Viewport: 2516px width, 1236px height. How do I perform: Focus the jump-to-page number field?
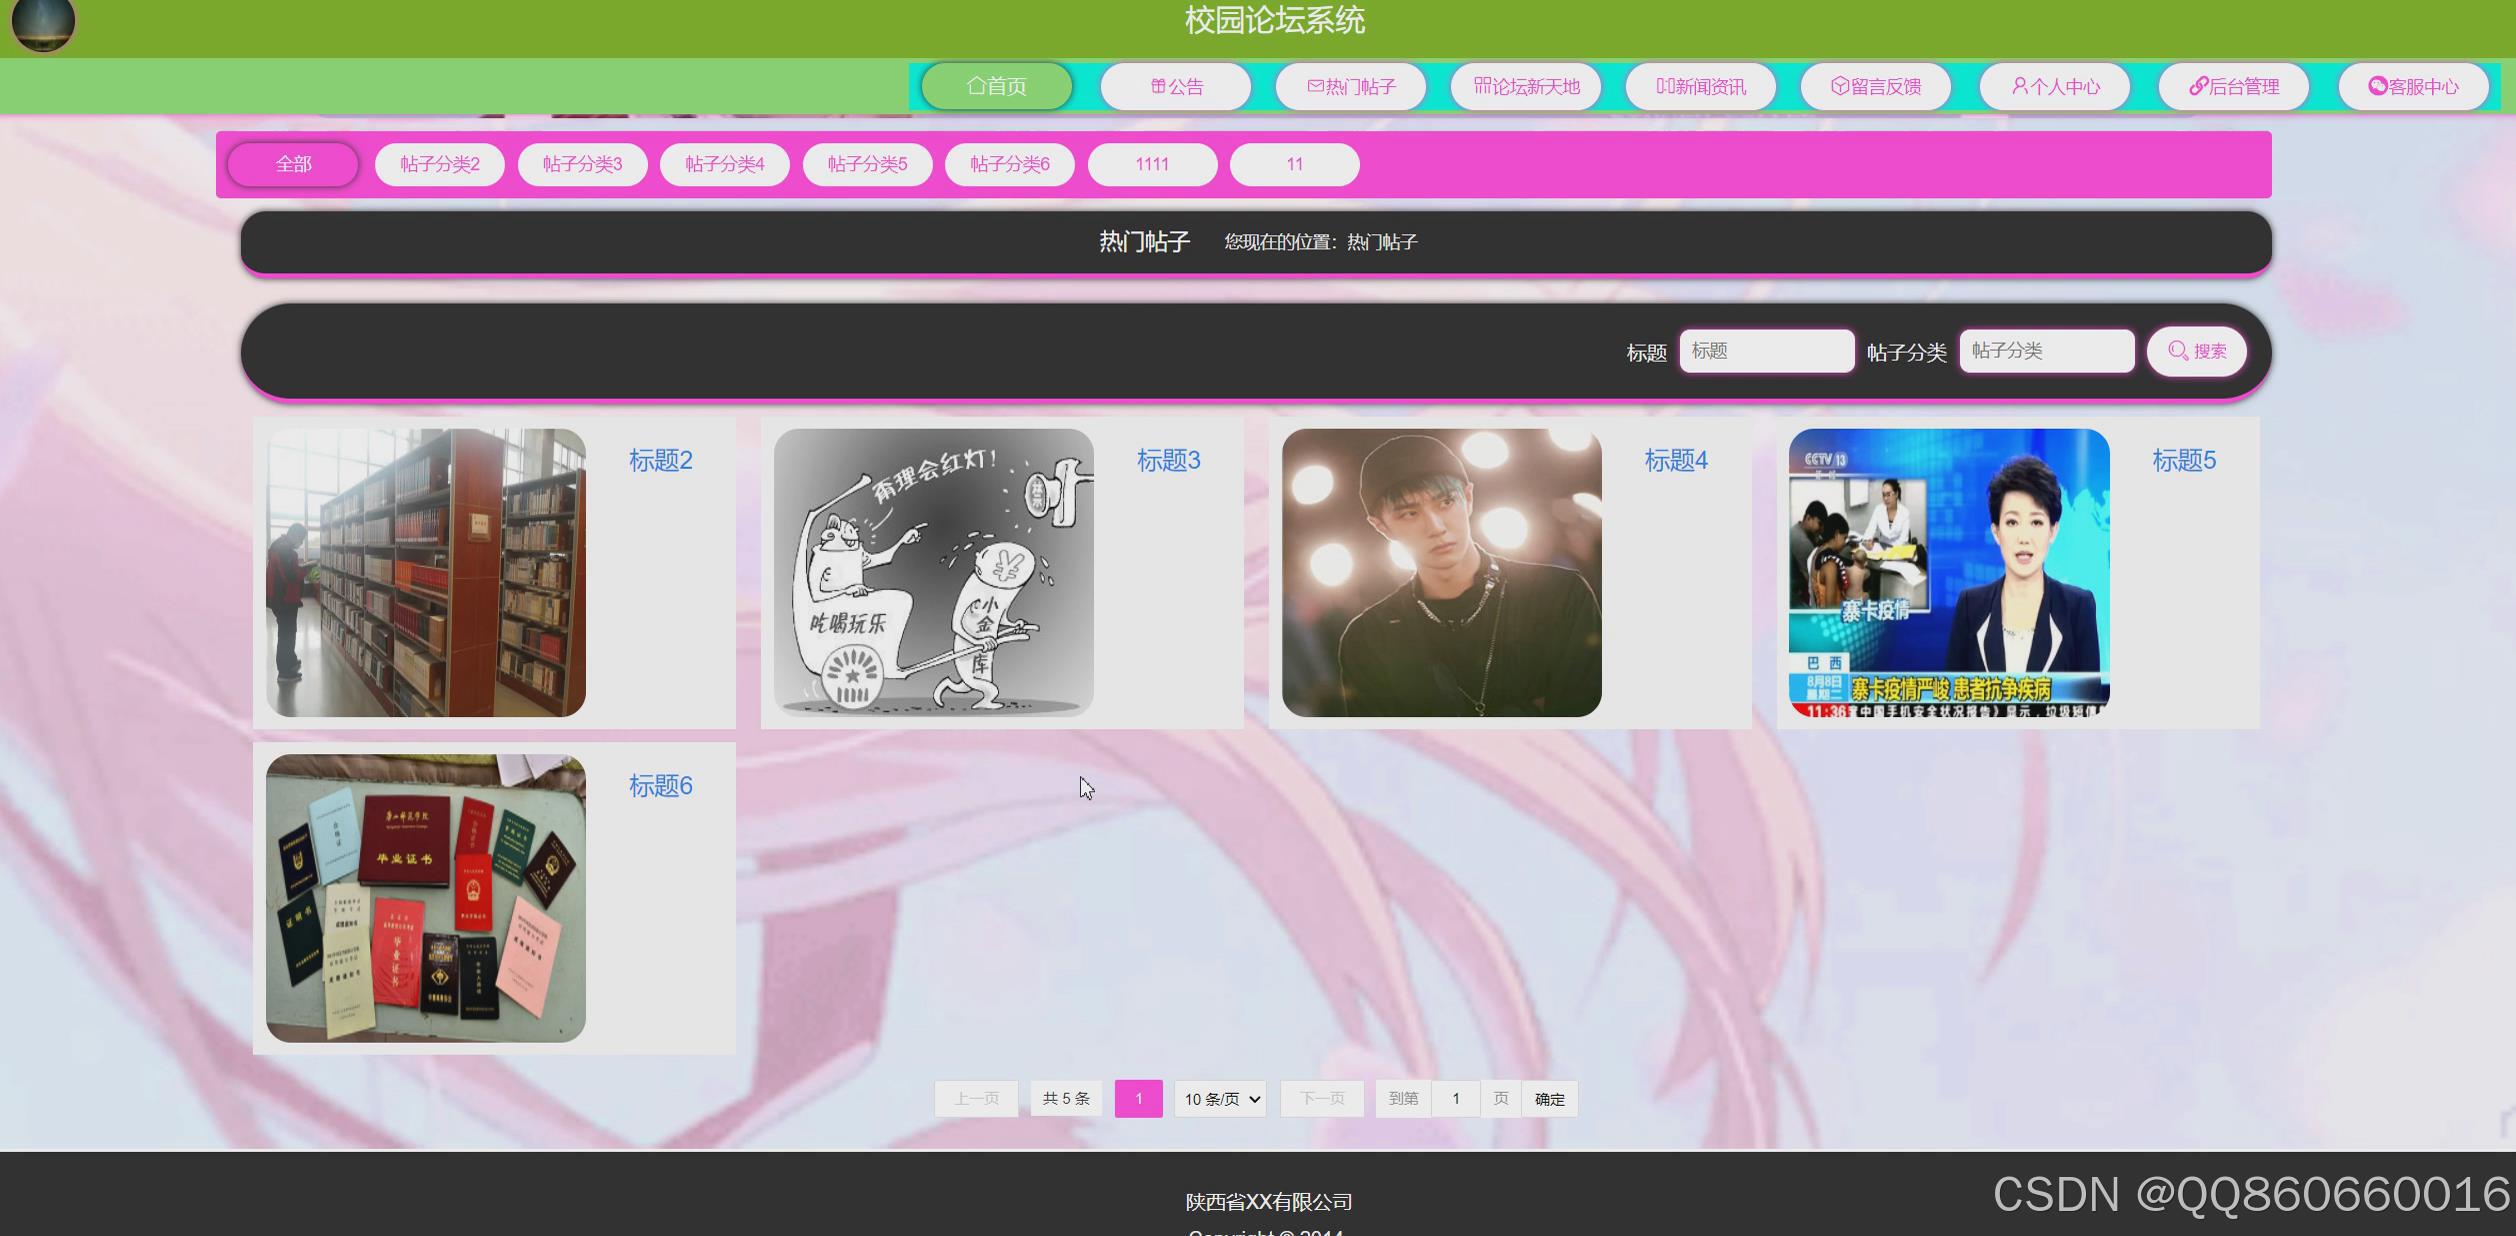pyautogui.click(x=1456, y=1099)
